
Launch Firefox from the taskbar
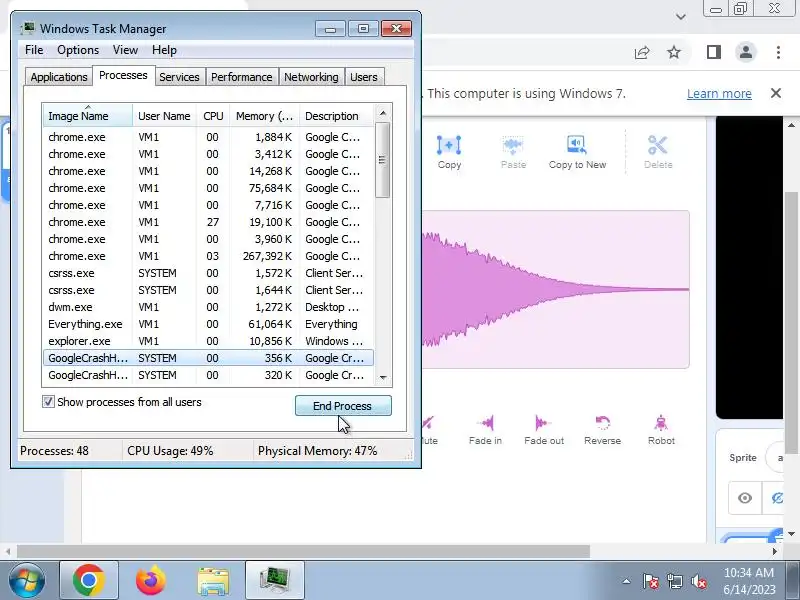(x=151, y=580)
